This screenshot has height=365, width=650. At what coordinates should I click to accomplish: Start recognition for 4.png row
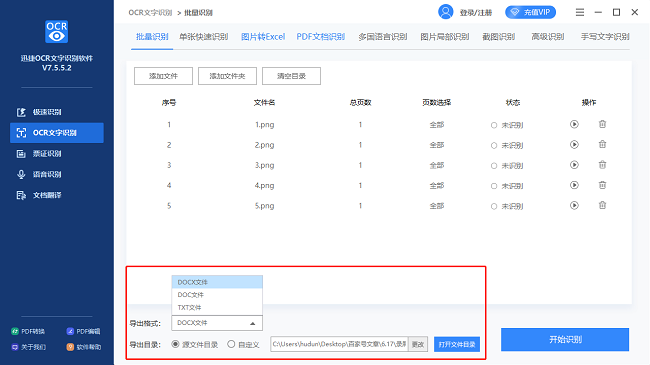click(574, 185)
